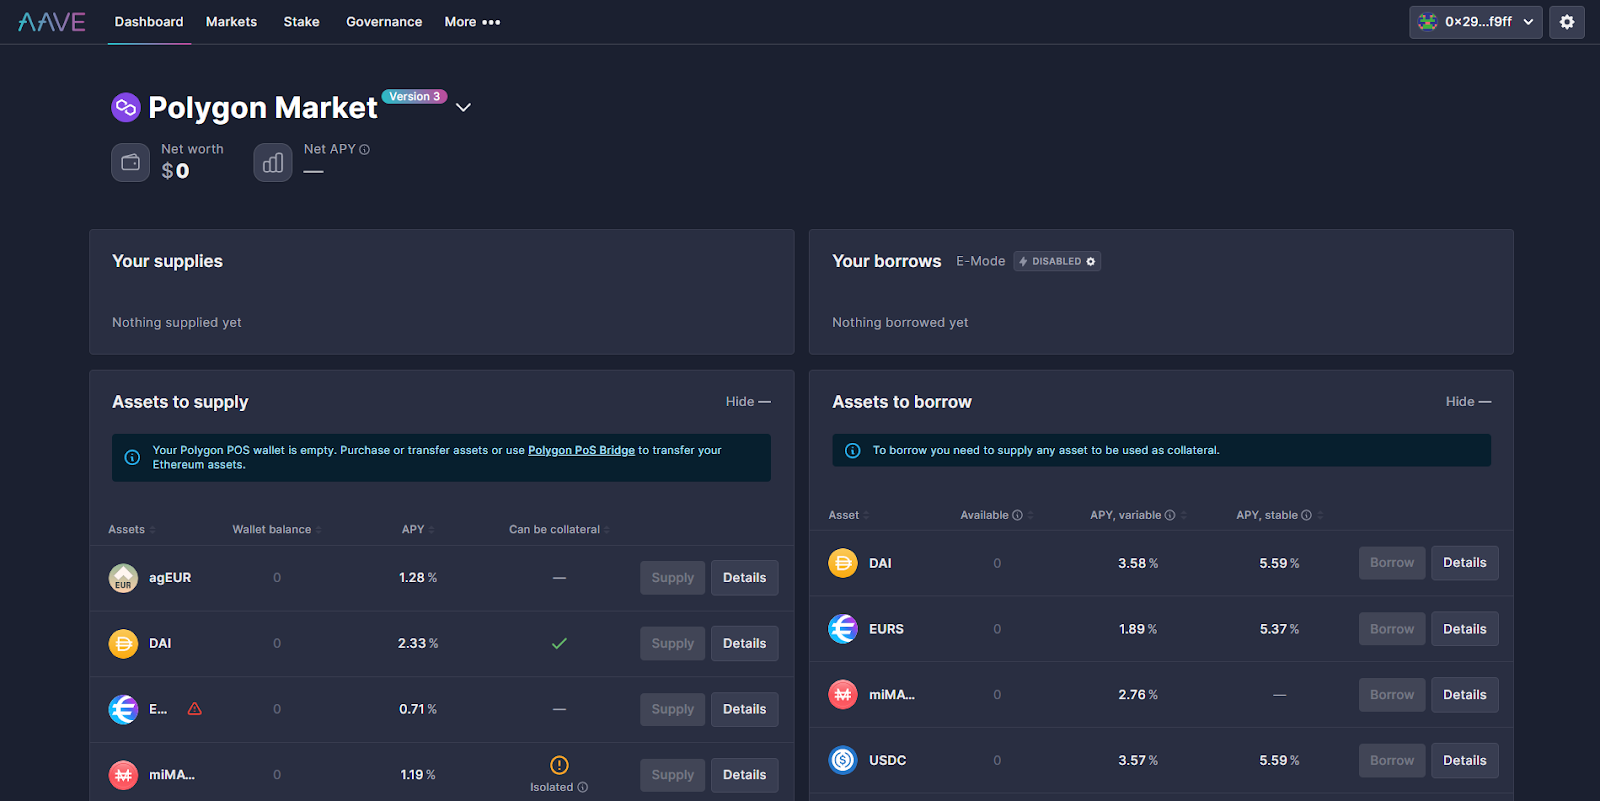Click the agEUR token icon

(x=123, y=578)
